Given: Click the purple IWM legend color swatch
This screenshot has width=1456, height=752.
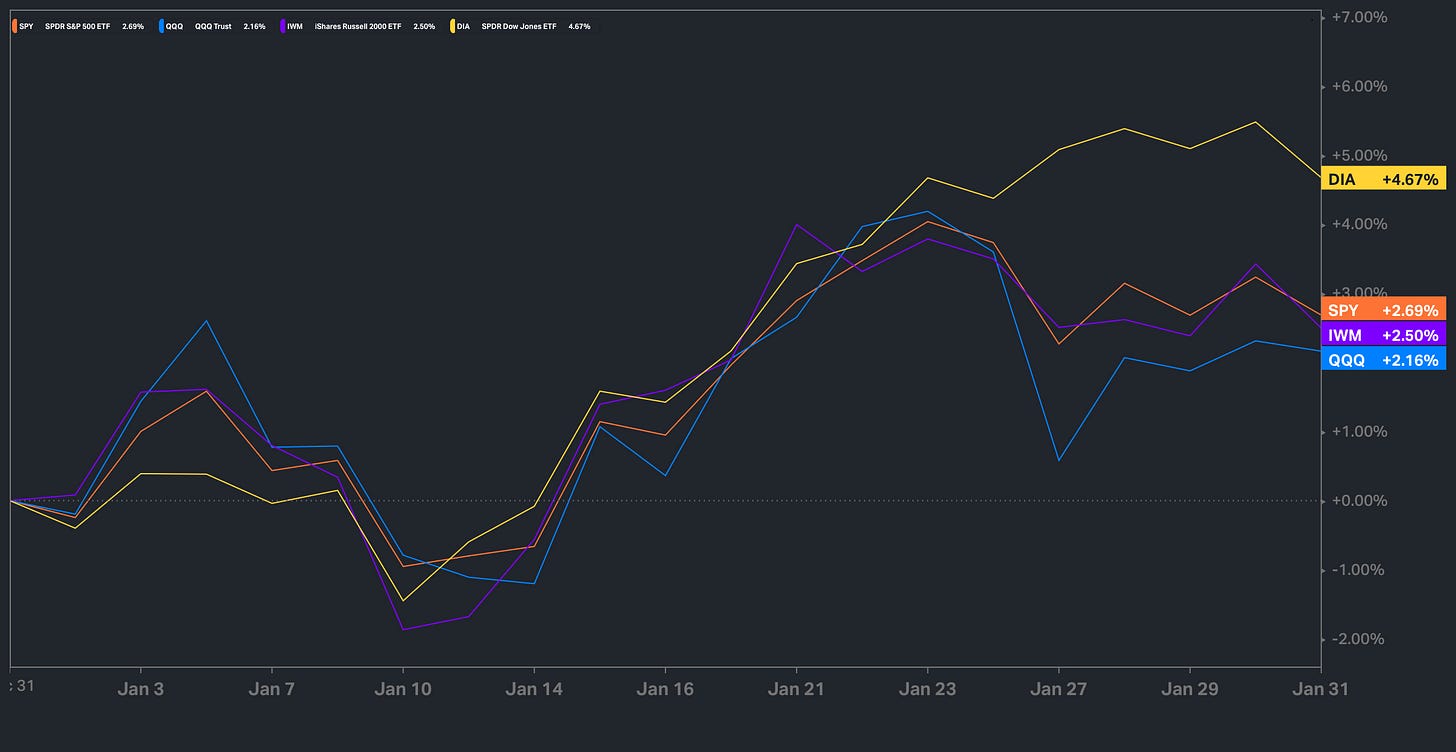Looking at the screenshot, I should [x=282, y=26].
